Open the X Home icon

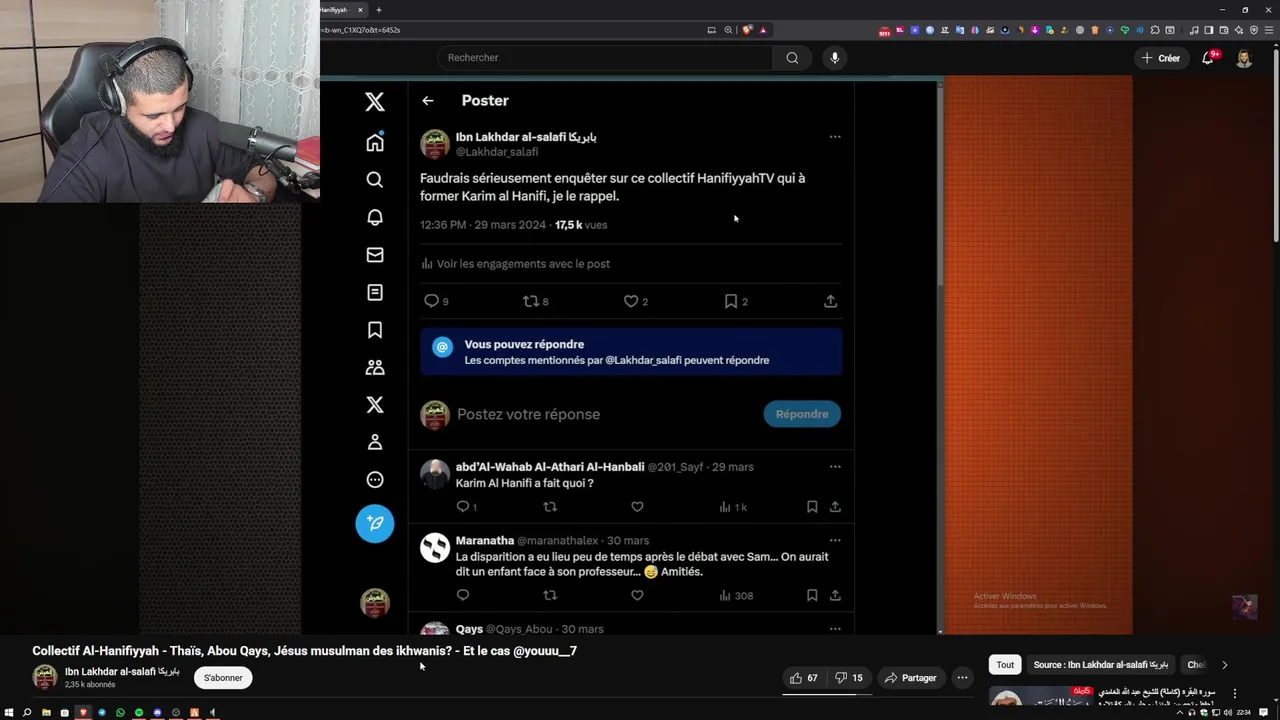pyautogui.click(x=375, y=142)
